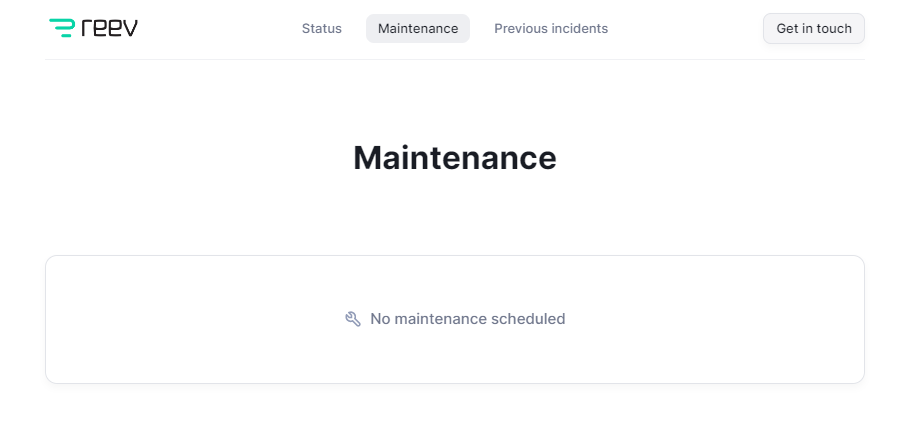Click the large Maintenance page heading

click(454, 158)
